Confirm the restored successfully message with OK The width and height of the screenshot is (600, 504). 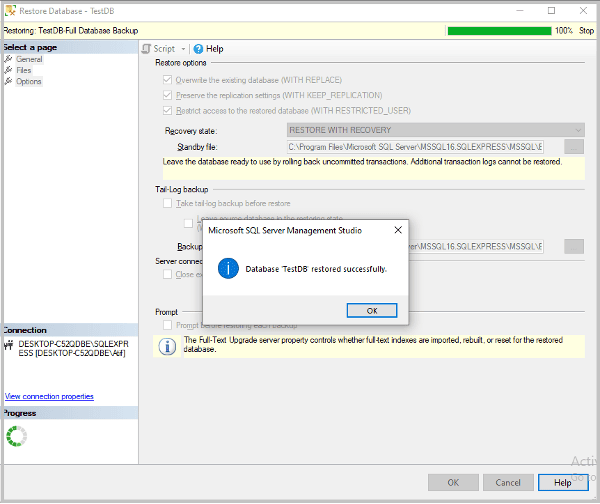click(372, 310)
